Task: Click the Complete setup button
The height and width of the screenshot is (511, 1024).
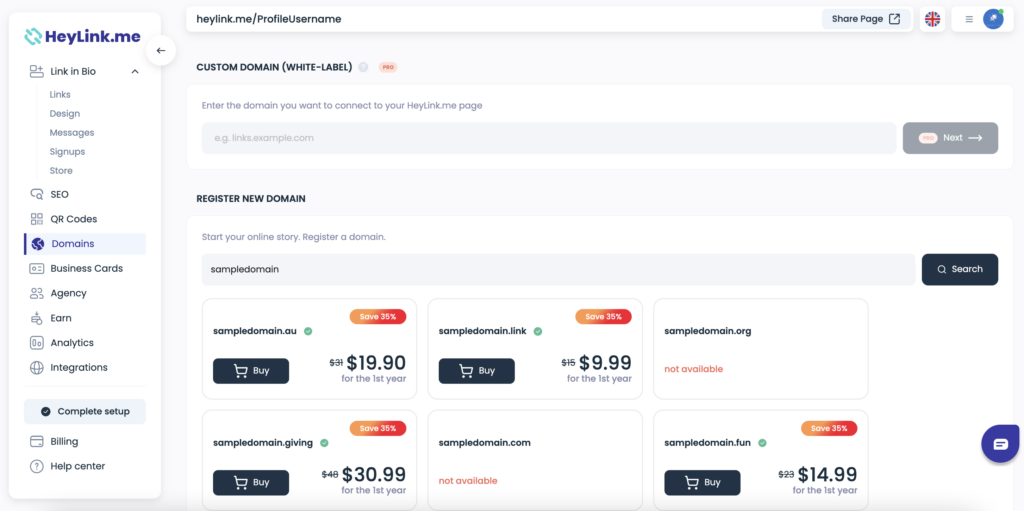Action: point(85,412)
